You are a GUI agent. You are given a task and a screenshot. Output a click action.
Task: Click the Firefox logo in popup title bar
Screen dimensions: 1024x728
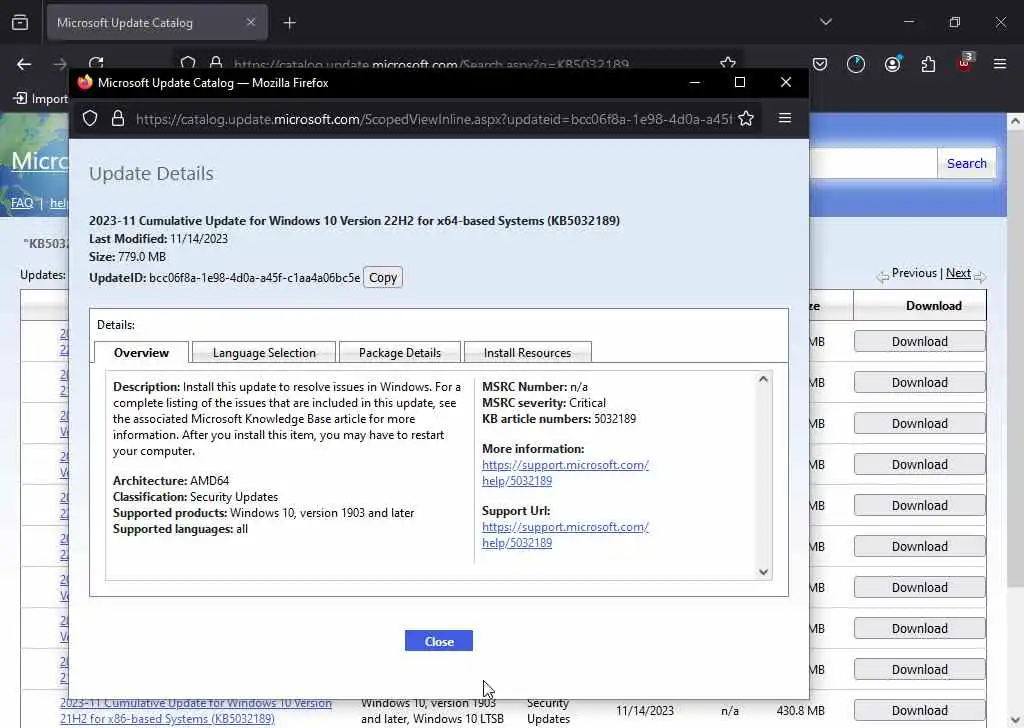(85, 82)
